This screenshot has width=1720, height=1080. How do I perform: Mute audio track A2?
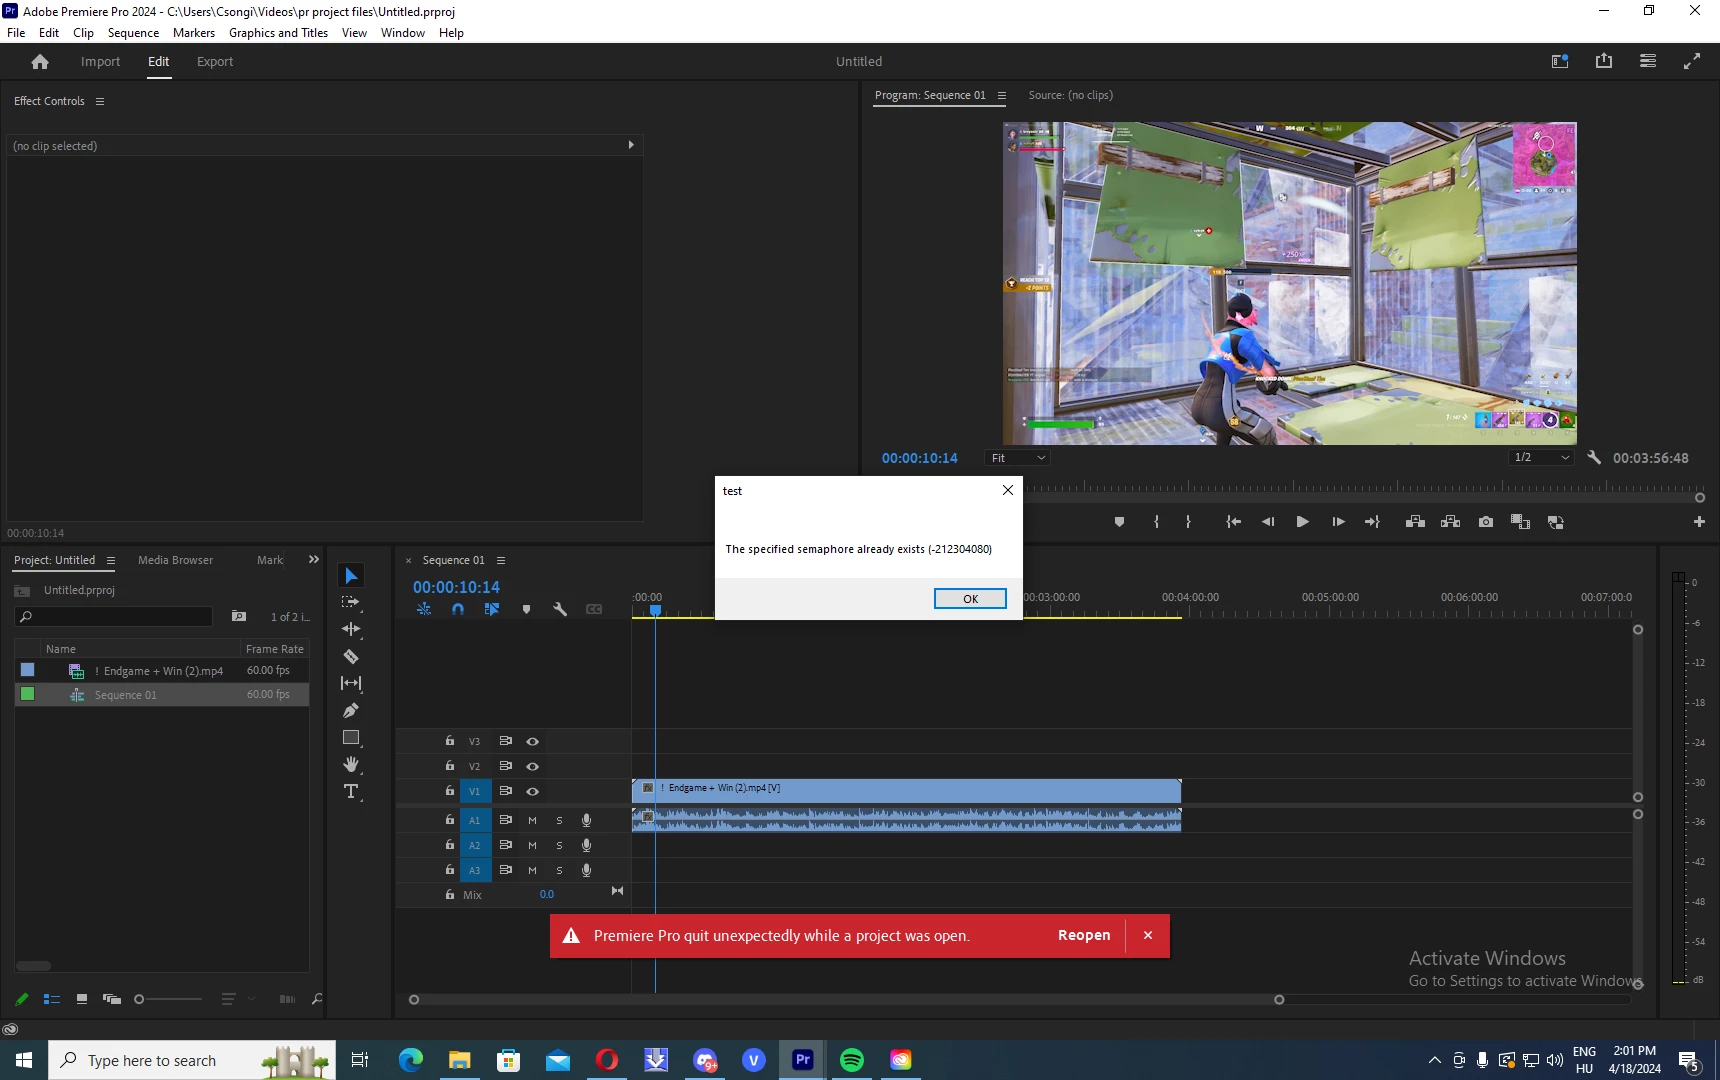point(532,845)
